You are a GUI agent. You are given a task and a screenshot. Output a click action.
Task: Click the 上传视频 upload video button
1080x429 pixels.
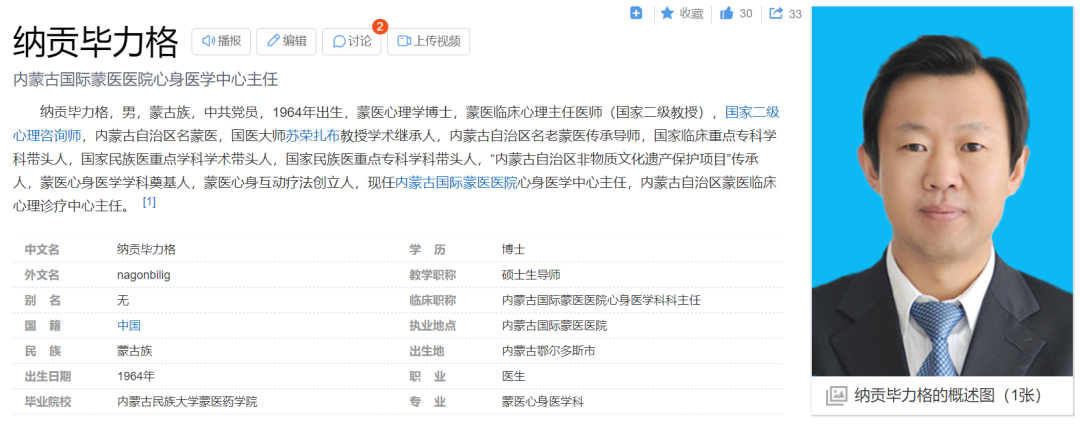[x=428, y=41]
